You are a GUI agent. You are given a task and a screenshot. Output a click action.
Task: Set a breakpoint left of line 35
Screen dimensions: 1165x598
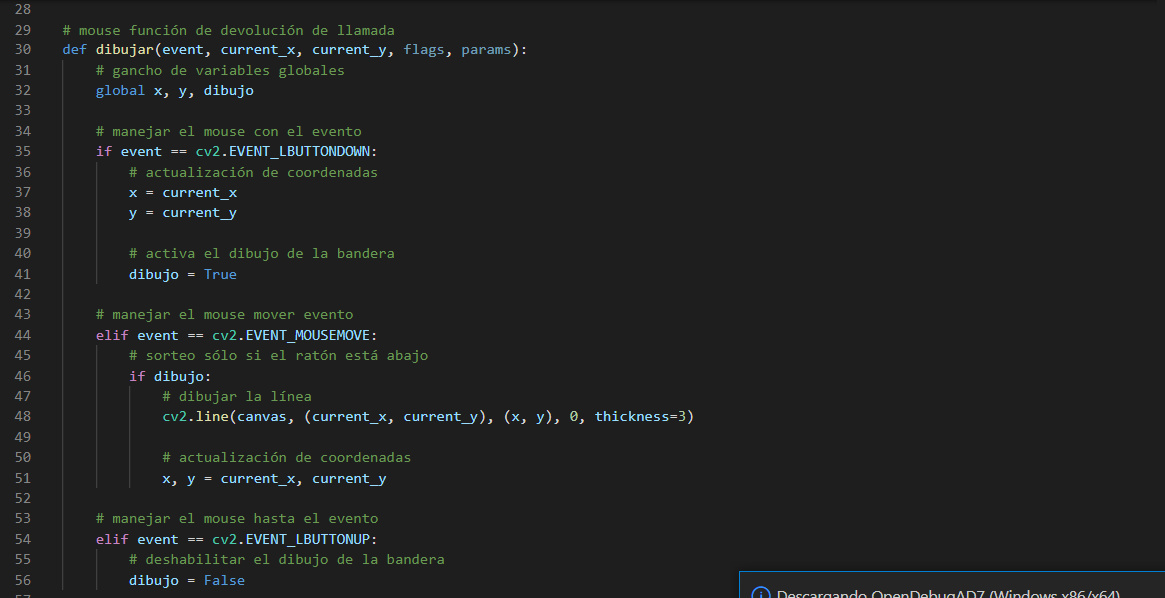pyautogui.click(x=45, y=151)
